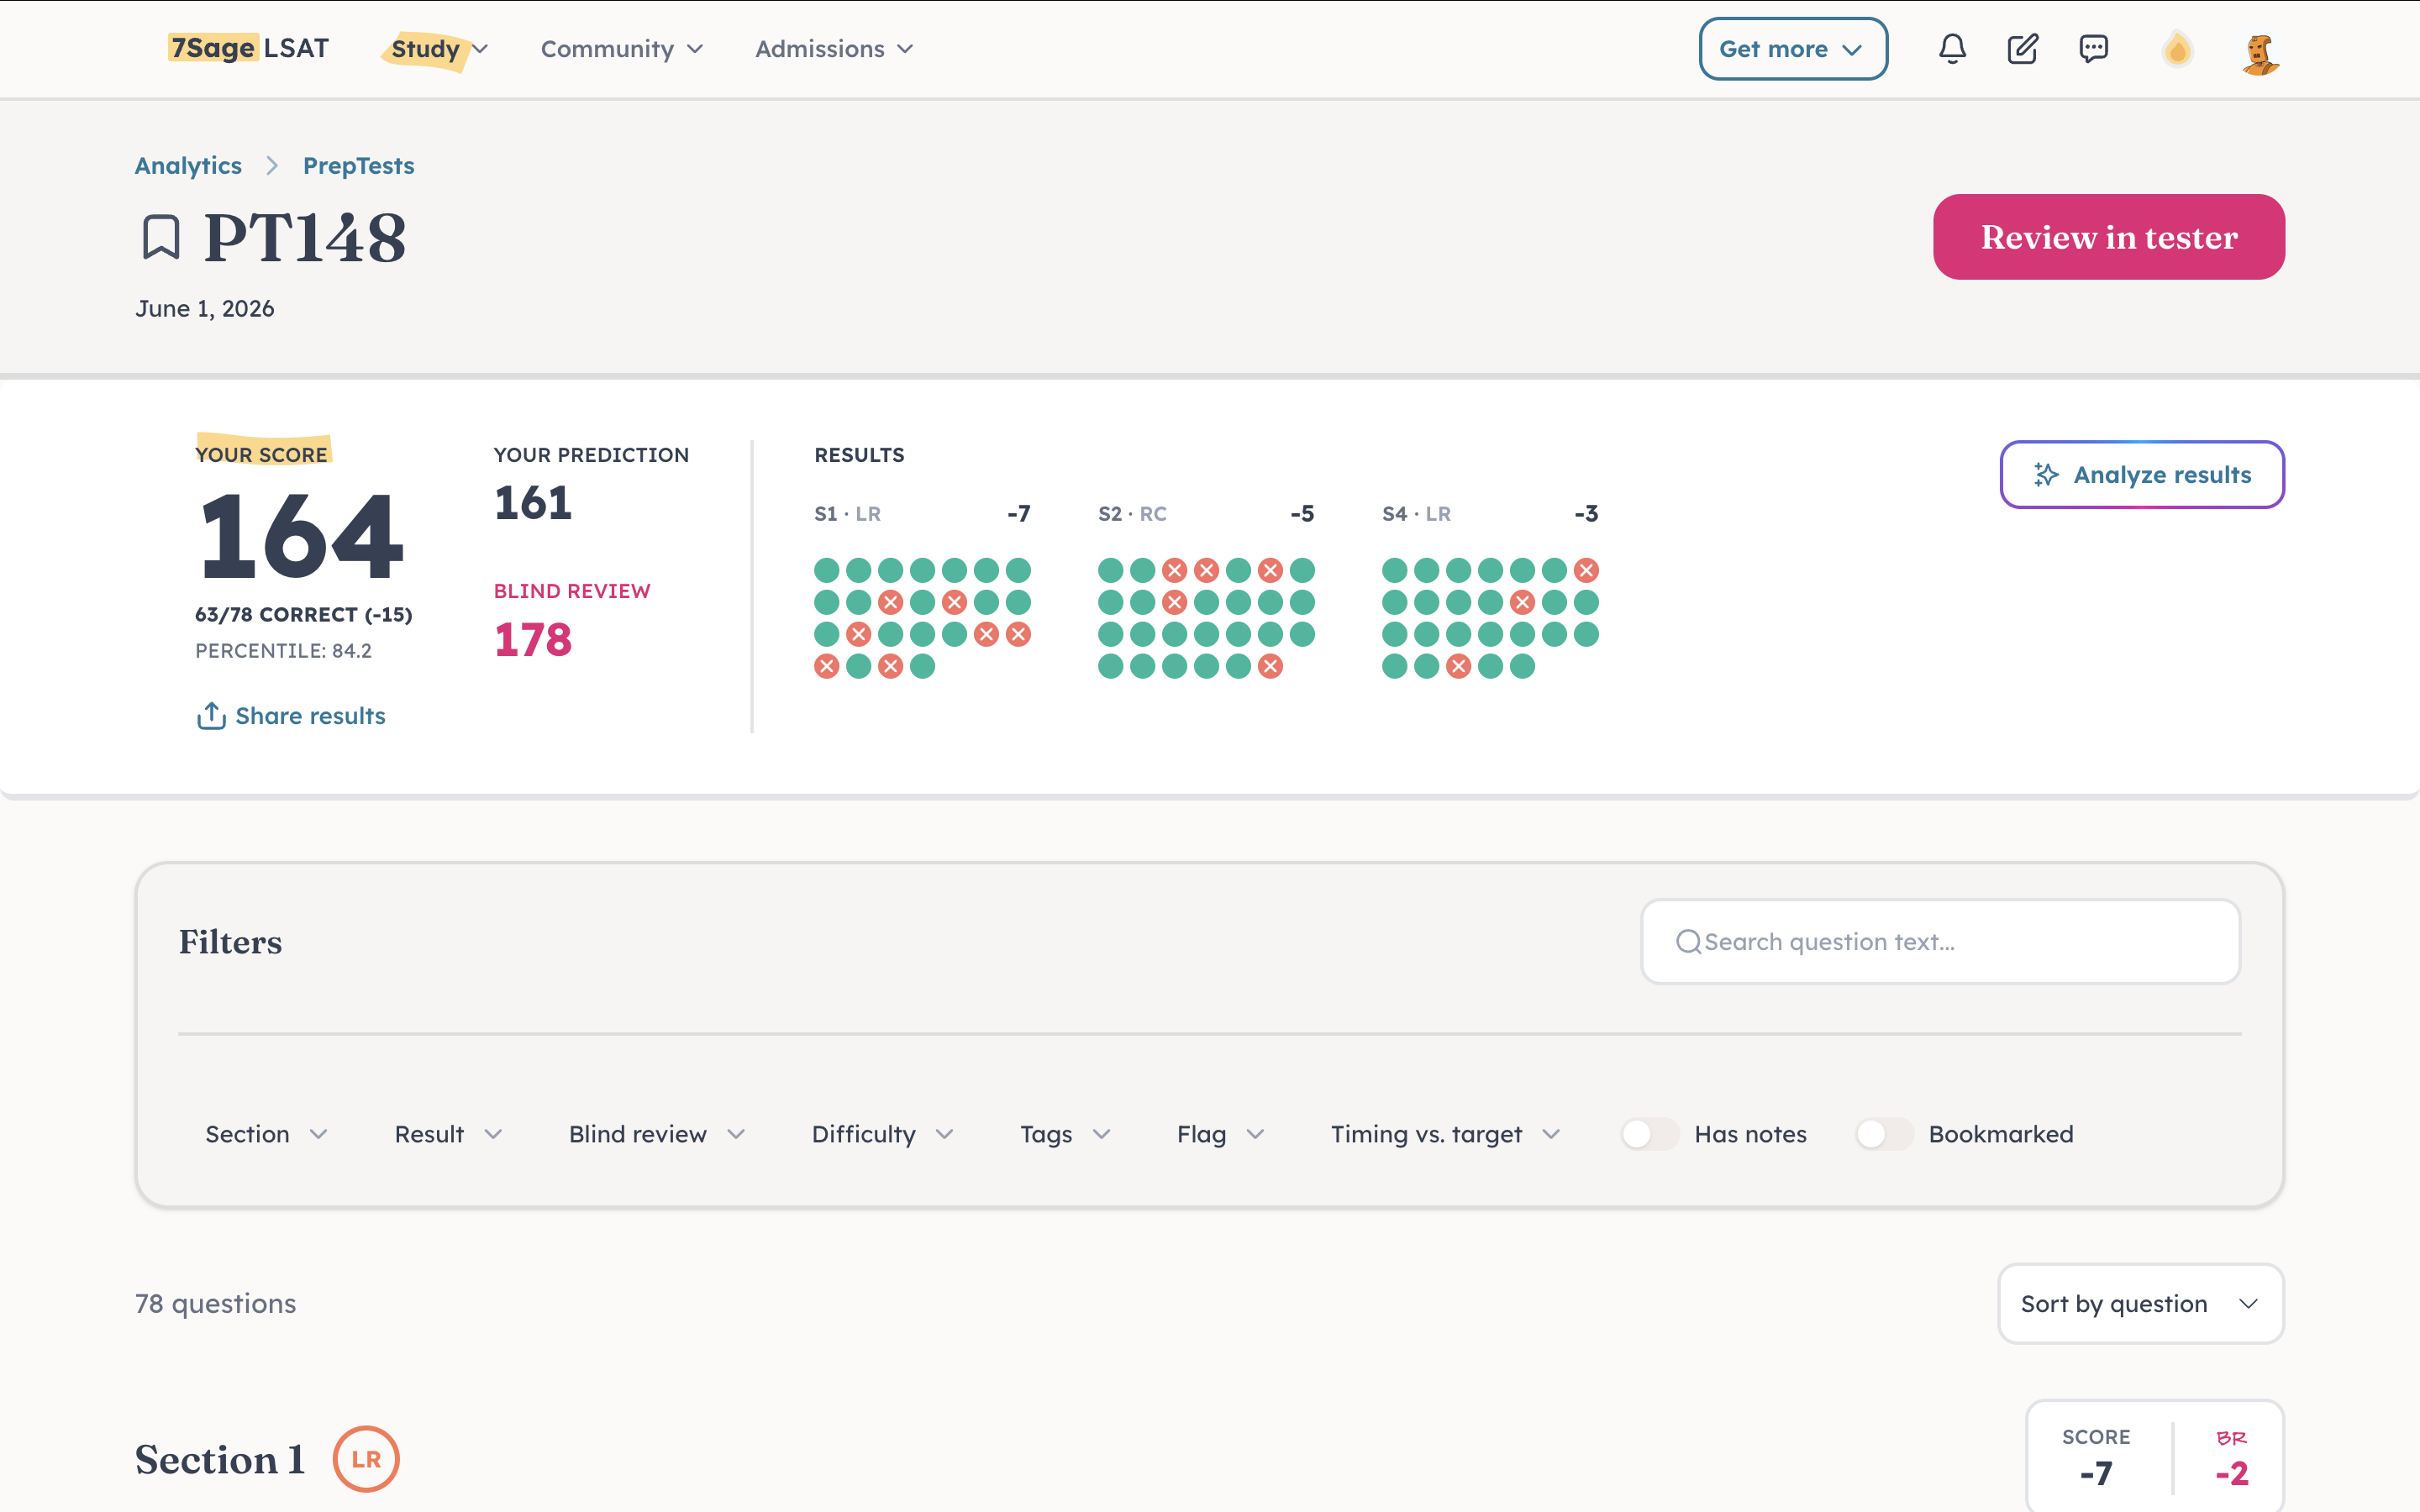Screen dimensions: 2420x1512
Task: Go to the Analytics breadcrumb link
Action: click(188, 166)
